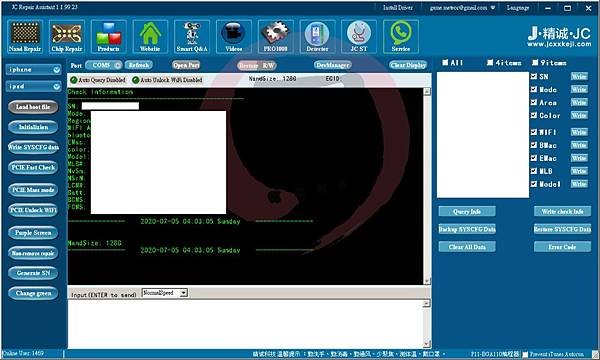Viewport: 600px width, 360px height.
Task: Click the white info list panel
Action: [x=483, y=135]
